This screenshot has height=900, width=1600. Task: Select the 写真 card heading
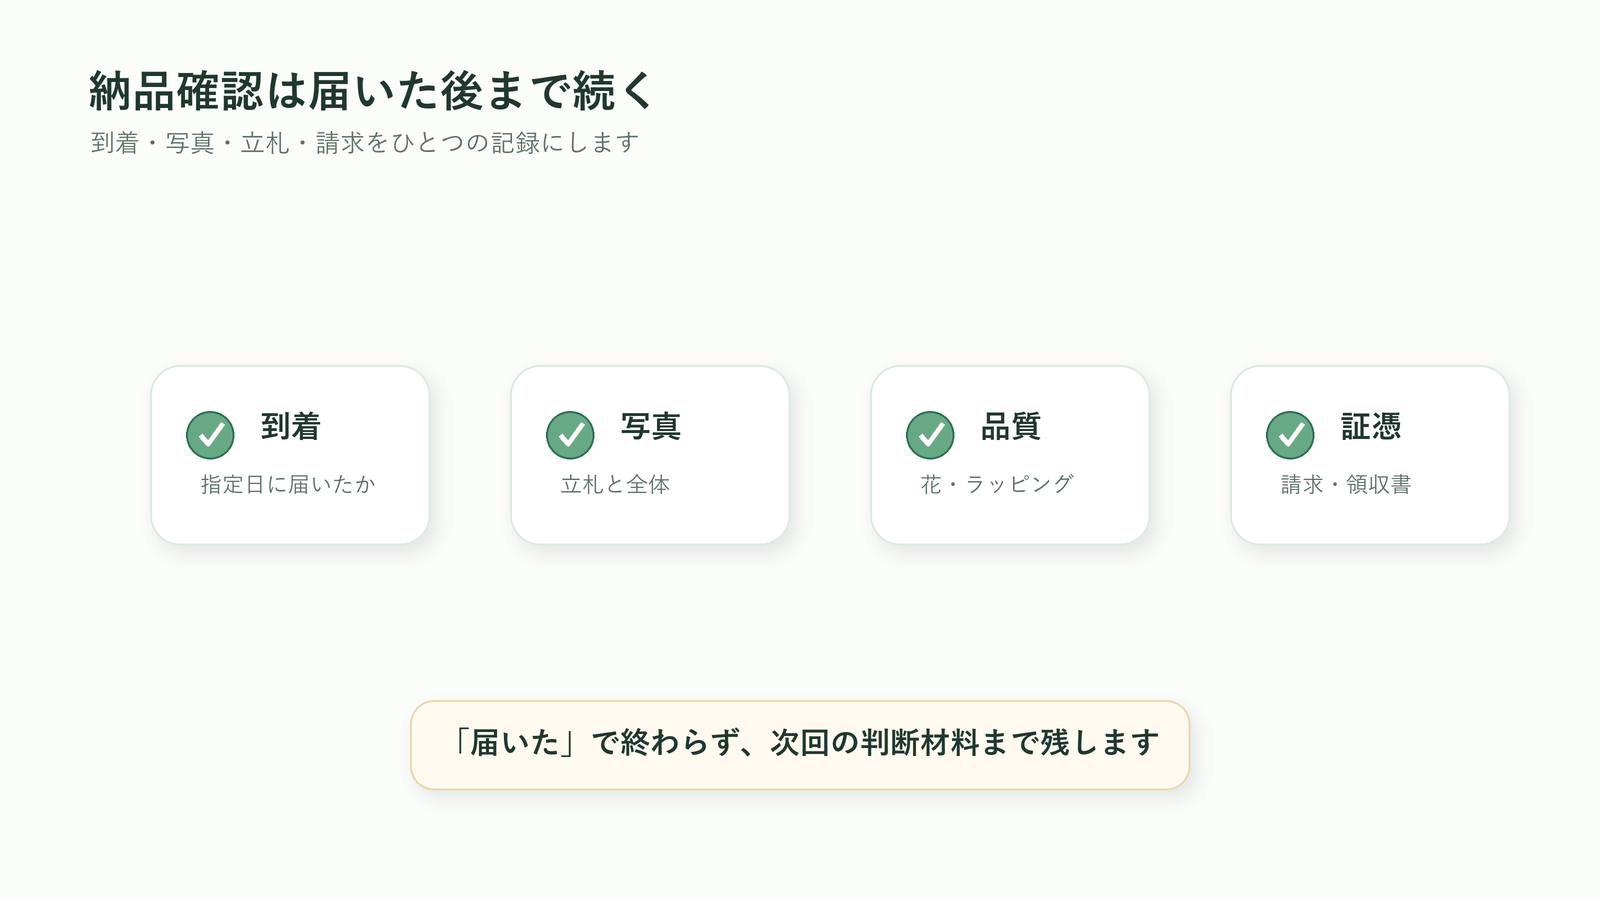pos(650,427)
